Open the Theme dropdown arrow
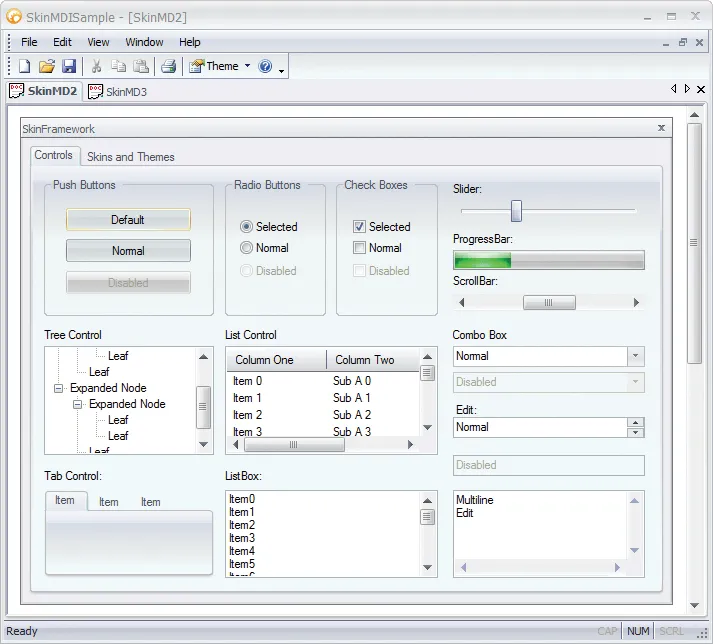Viewport: 713px width, 644px height. (x=247, y=65)
